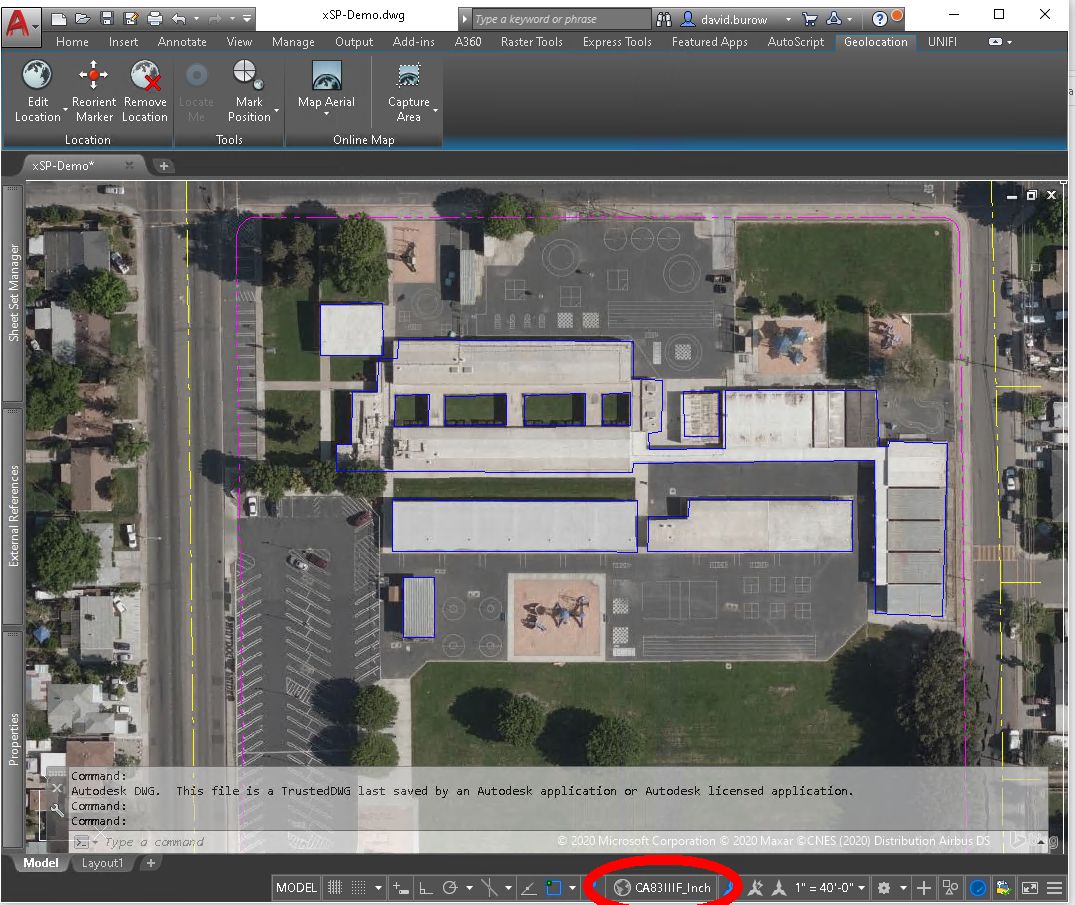This screenshot has height=905, width=1075.
Task: Add a new layout with plus button
Action: coord(151,862)
